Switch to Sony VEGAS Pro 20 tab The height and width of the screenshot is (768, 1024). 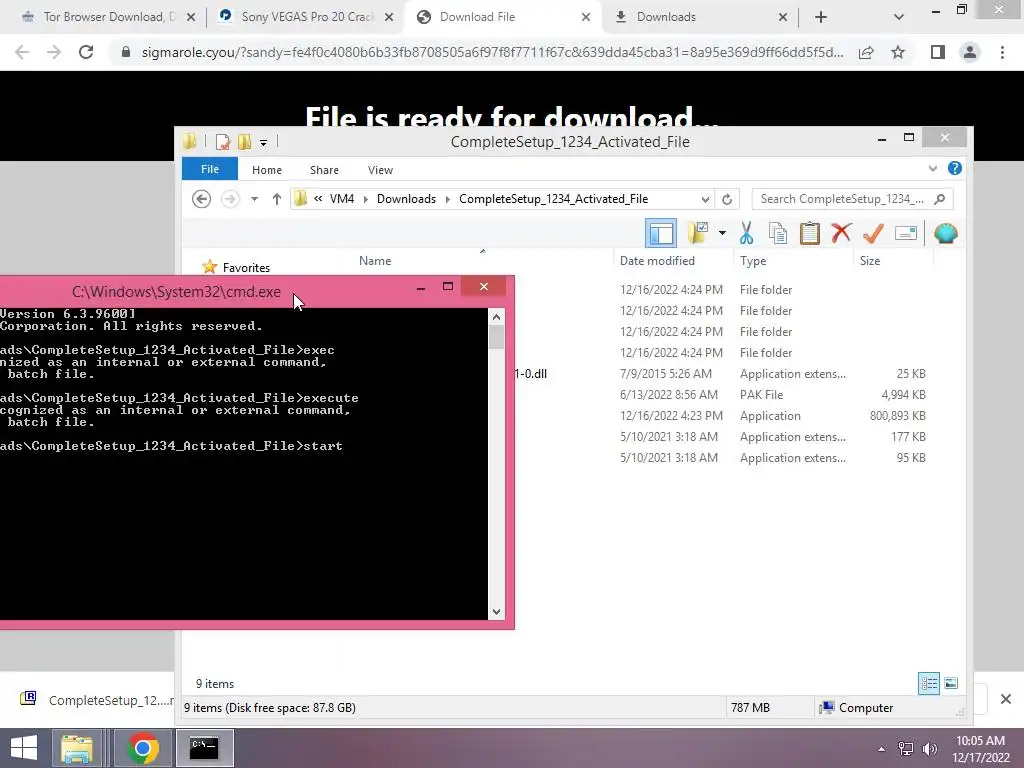tap(306, 17)
